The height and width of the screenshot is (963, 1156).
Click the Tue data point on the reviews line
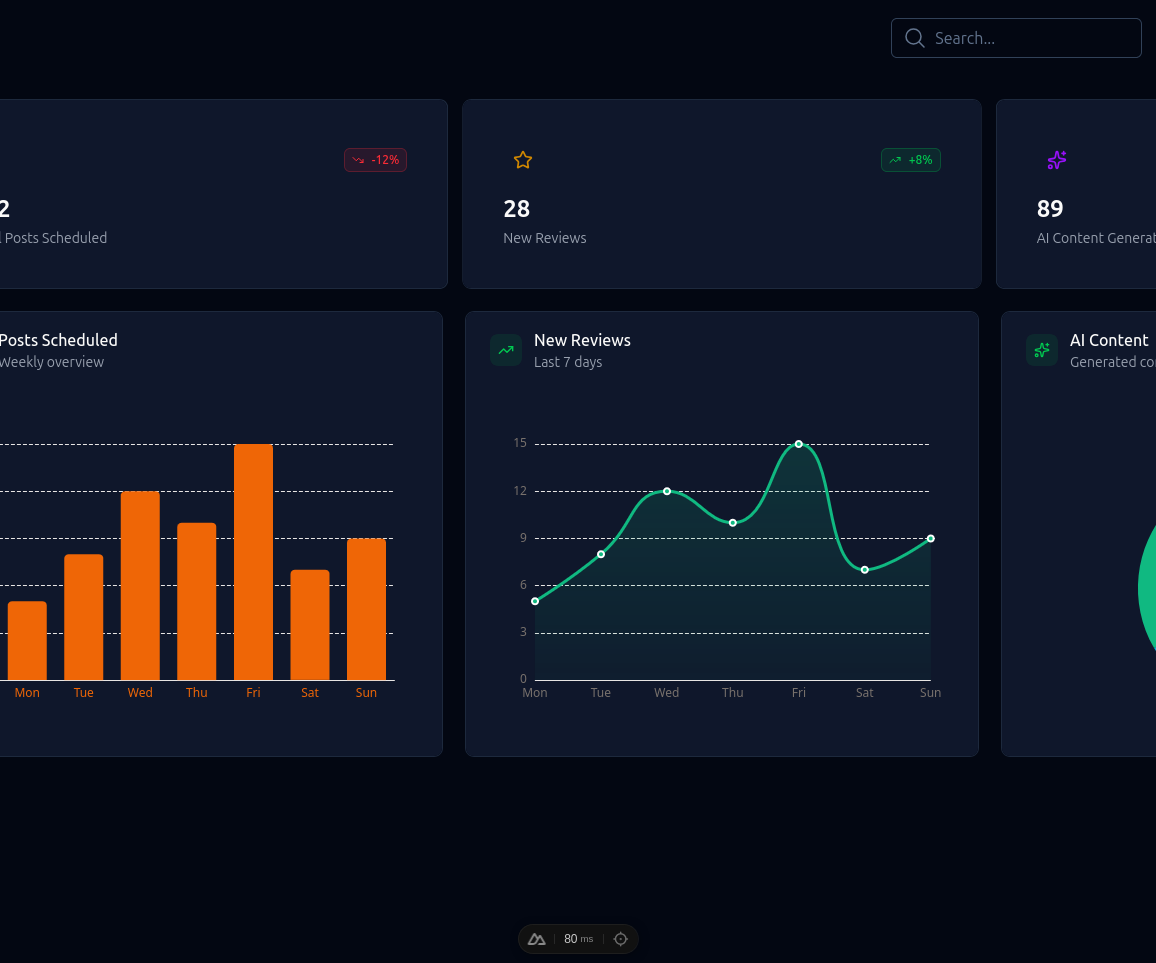pos(601,554)
